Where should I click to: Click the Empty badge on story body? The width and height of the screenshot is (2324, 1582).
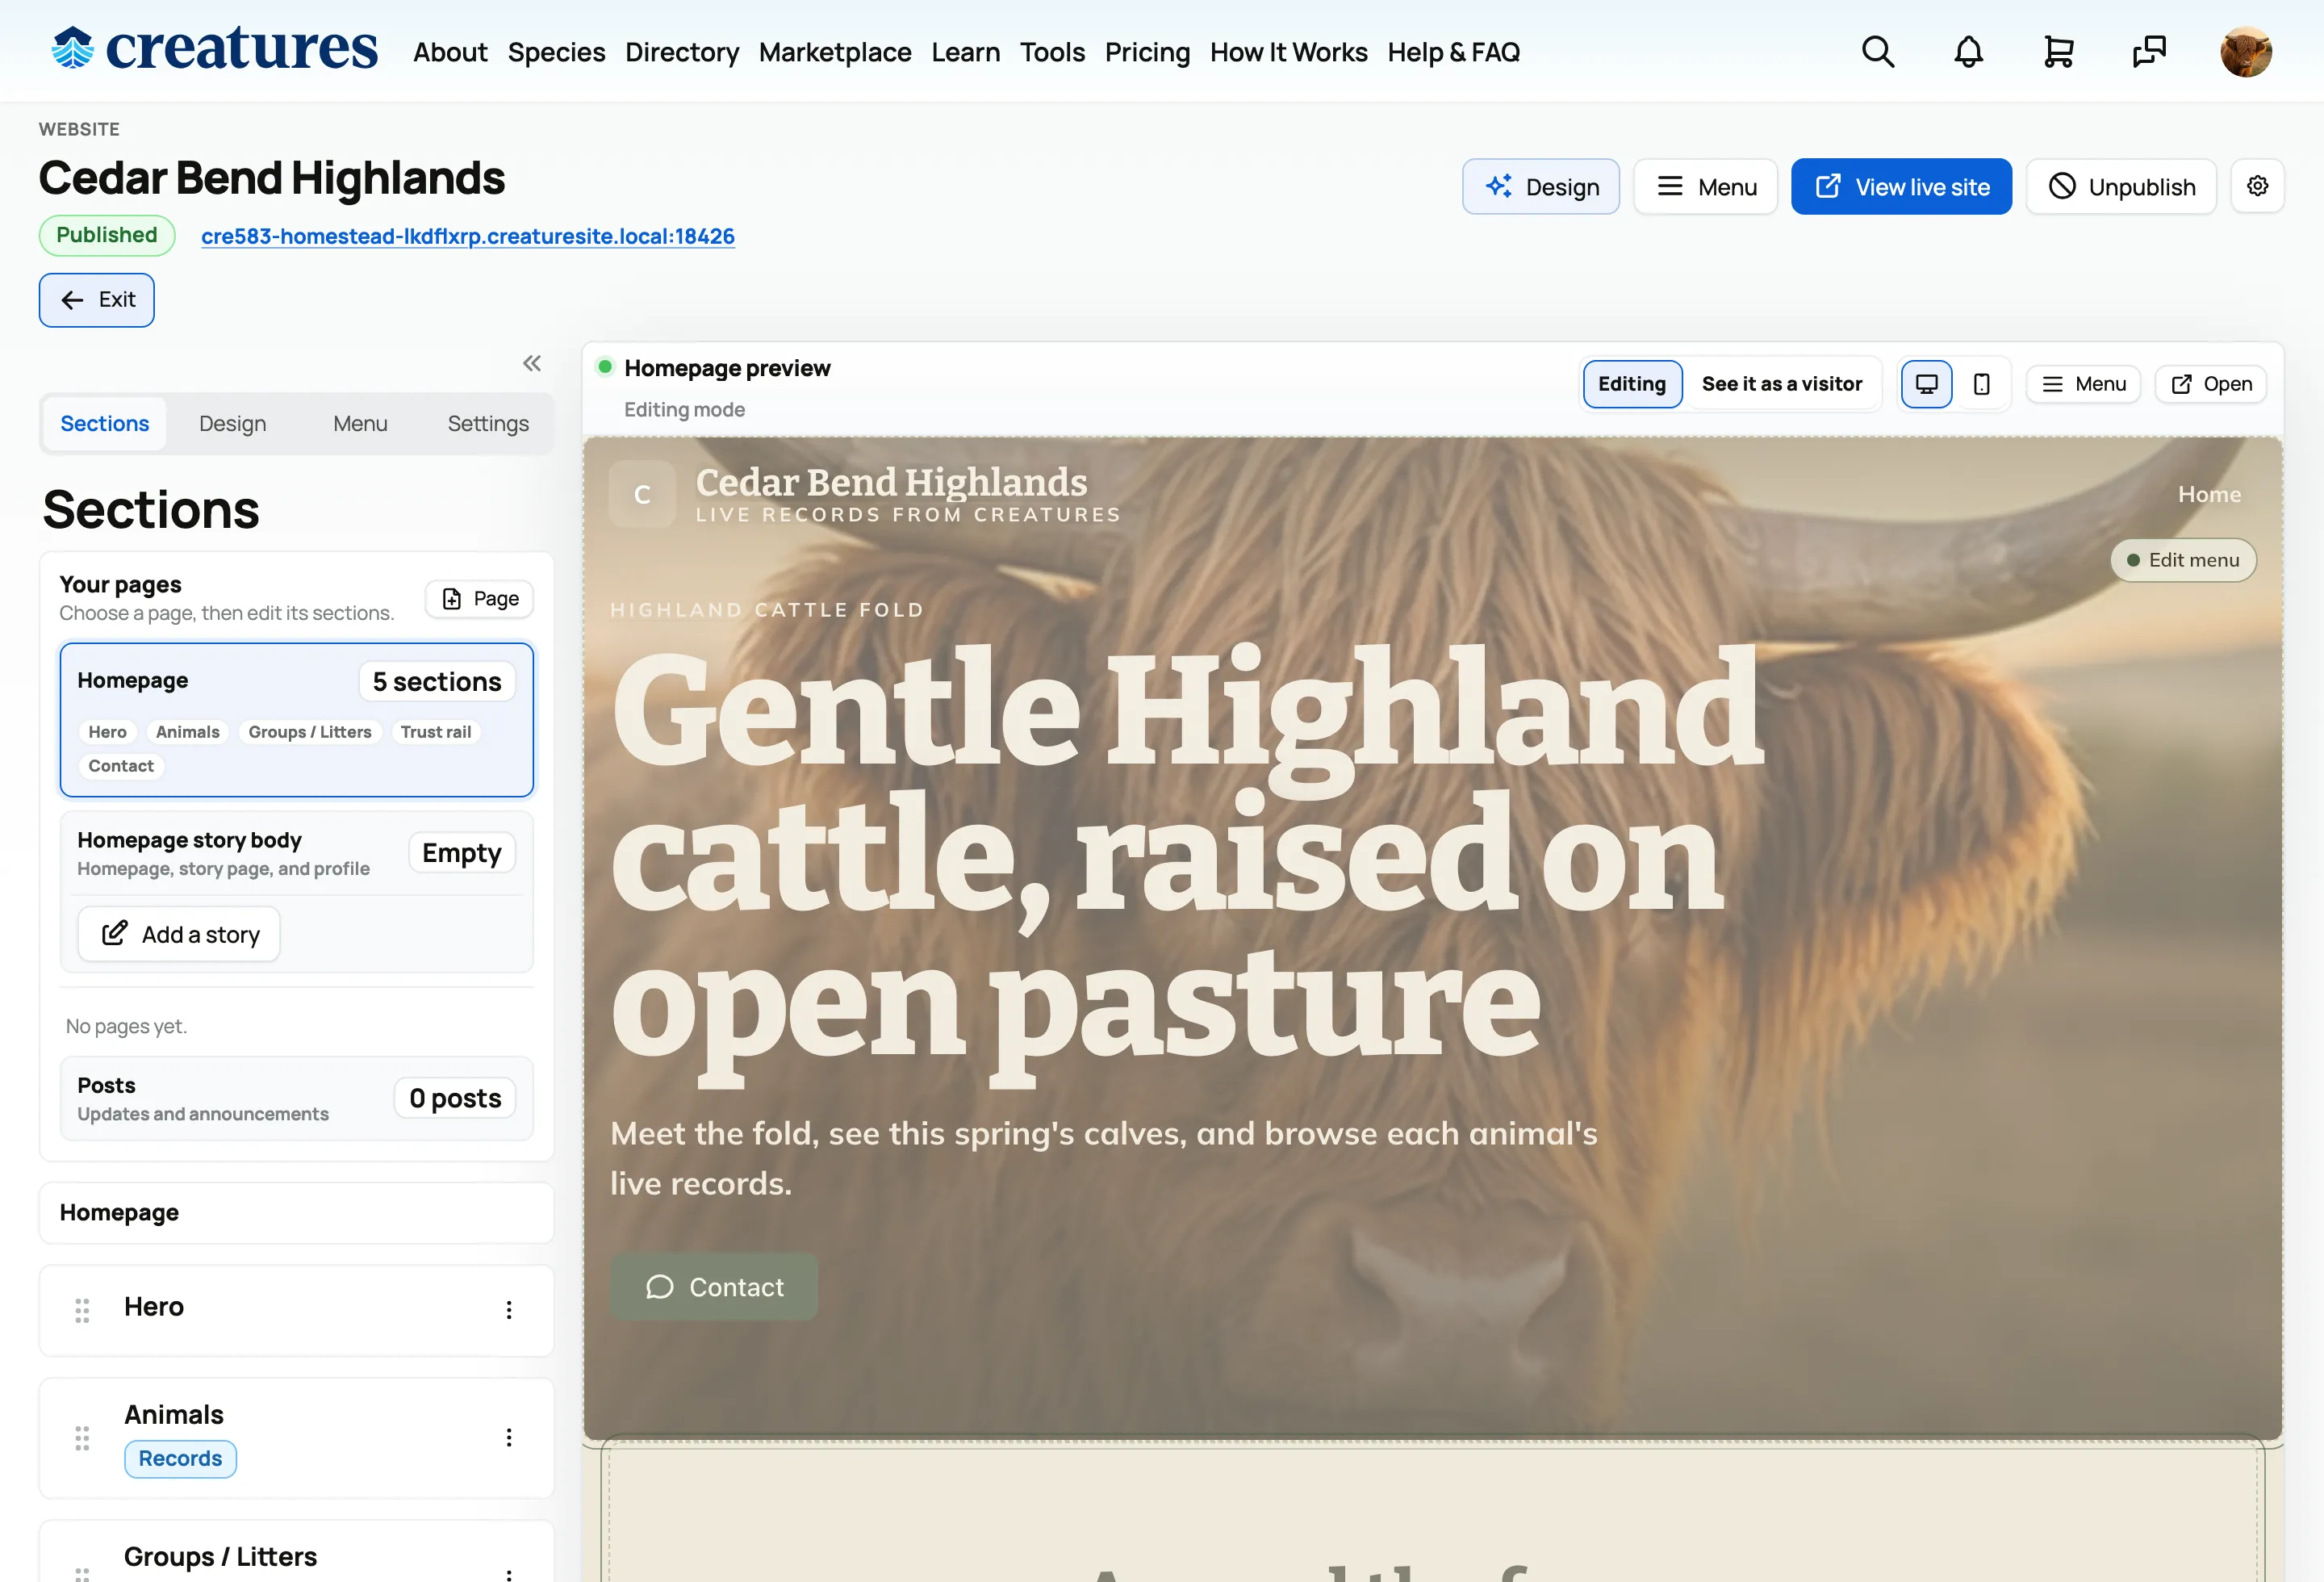tap(462, 853)
